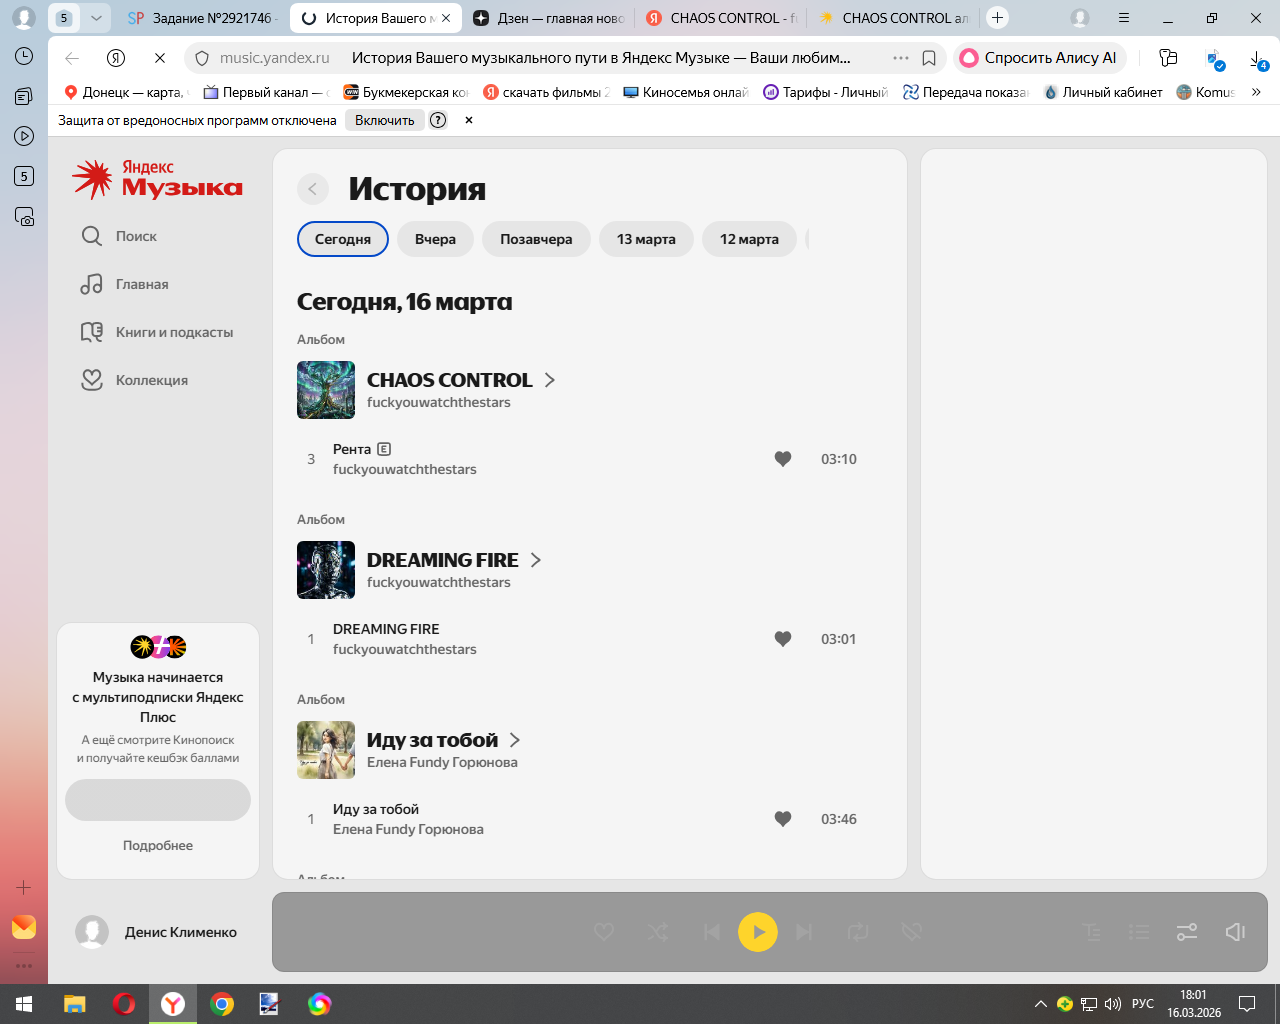Image resolution: width=1280 pixels, height=1024 pixels.
Task: Select the Вчера history tab
Action: pos(435,239)
